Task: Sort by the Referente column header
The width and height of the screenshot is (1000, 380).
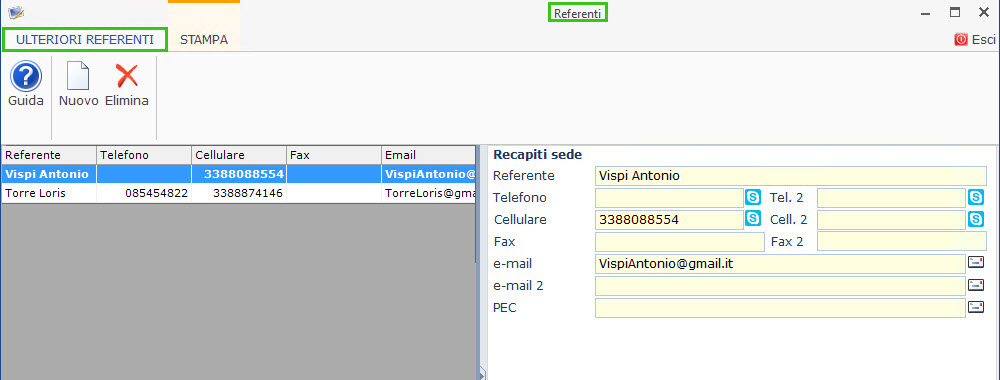Action: click(x=49, y=155)
